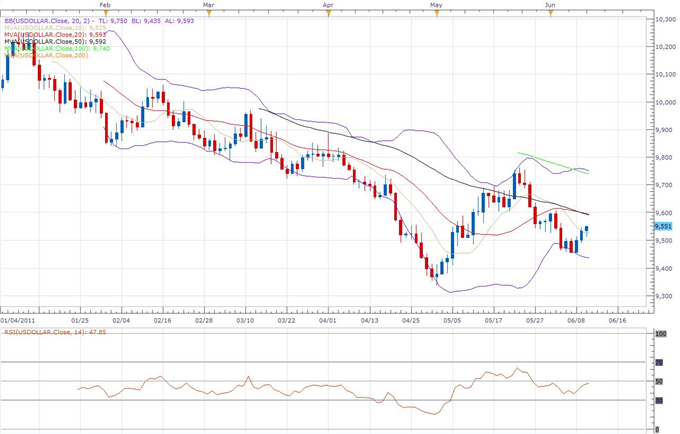
Task: Click the 9,800 price axis label
Action: pos(665,158)
